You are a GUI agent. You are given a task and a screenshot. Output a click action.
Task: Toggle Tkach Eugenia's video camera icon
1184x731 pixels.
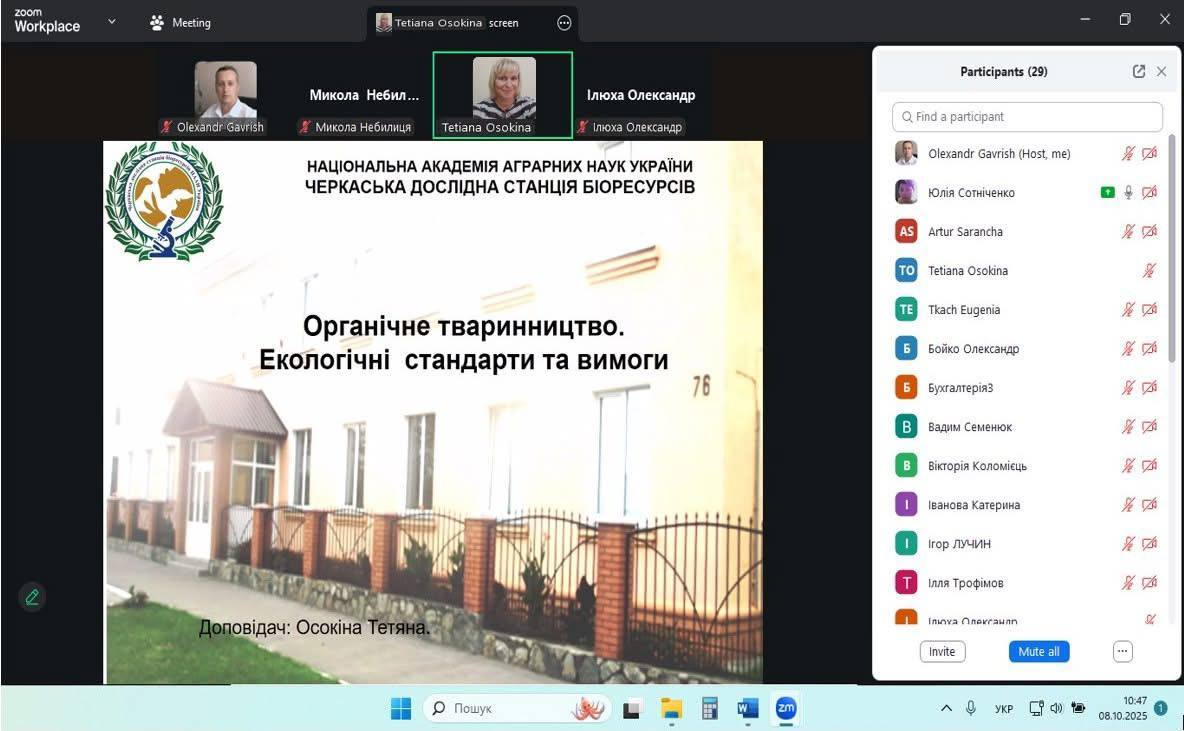tap(1149, 310)
